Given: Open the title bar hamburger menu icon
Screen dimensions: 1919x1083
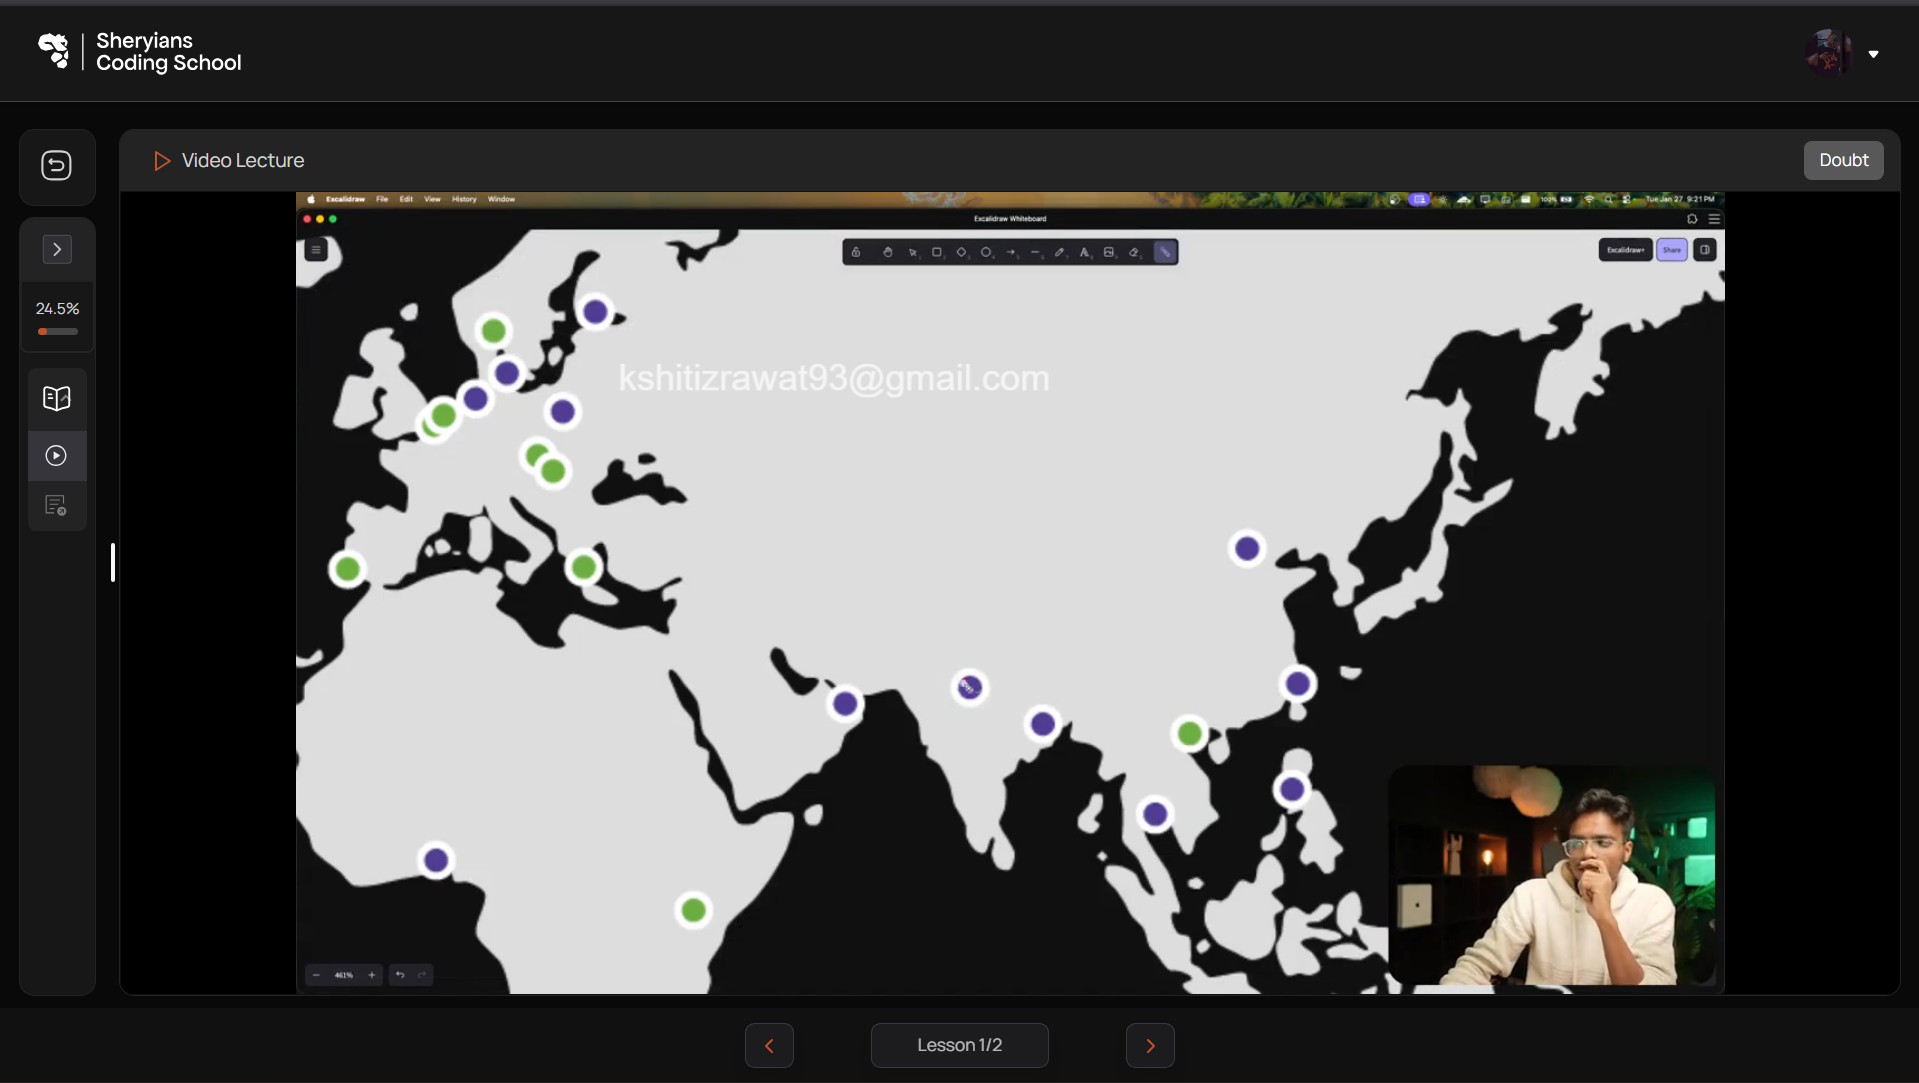Looking at the screenshot, I should pos(1714,219).
